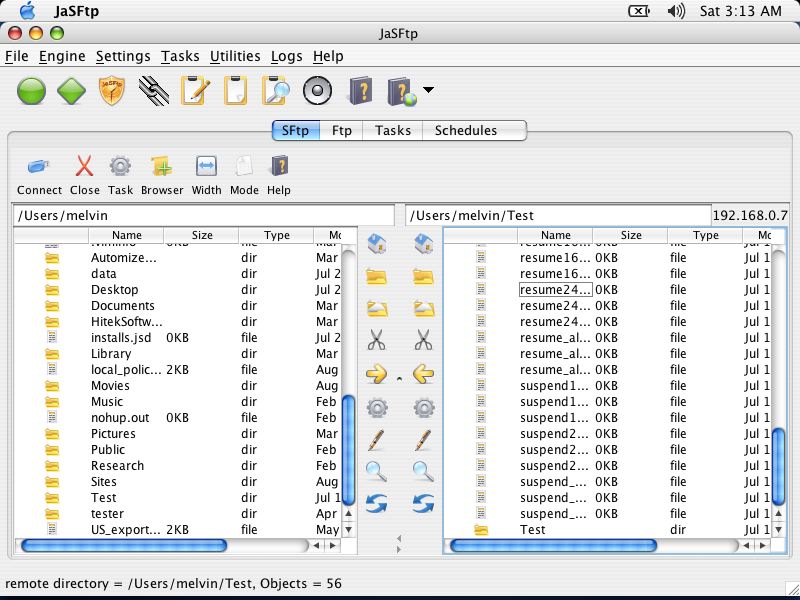
Task: Click the remote home directory icon
Action: (x=424, y=244)
